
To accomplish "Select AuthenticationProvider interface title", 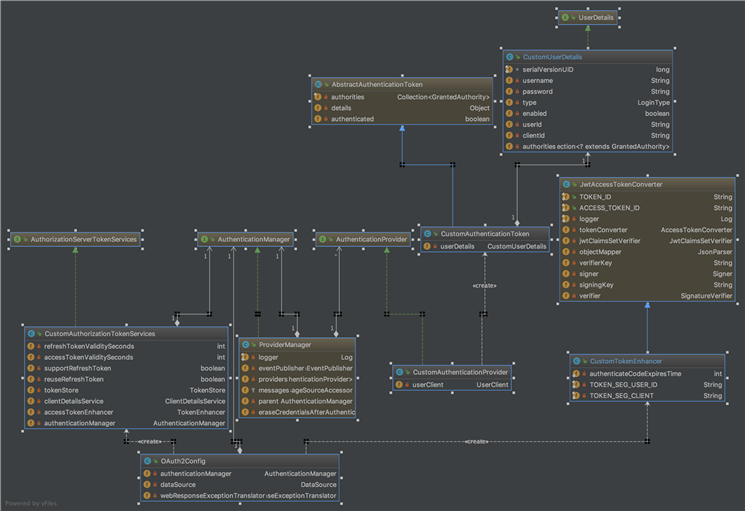I will pyautogui.click(x=372, y=239).
